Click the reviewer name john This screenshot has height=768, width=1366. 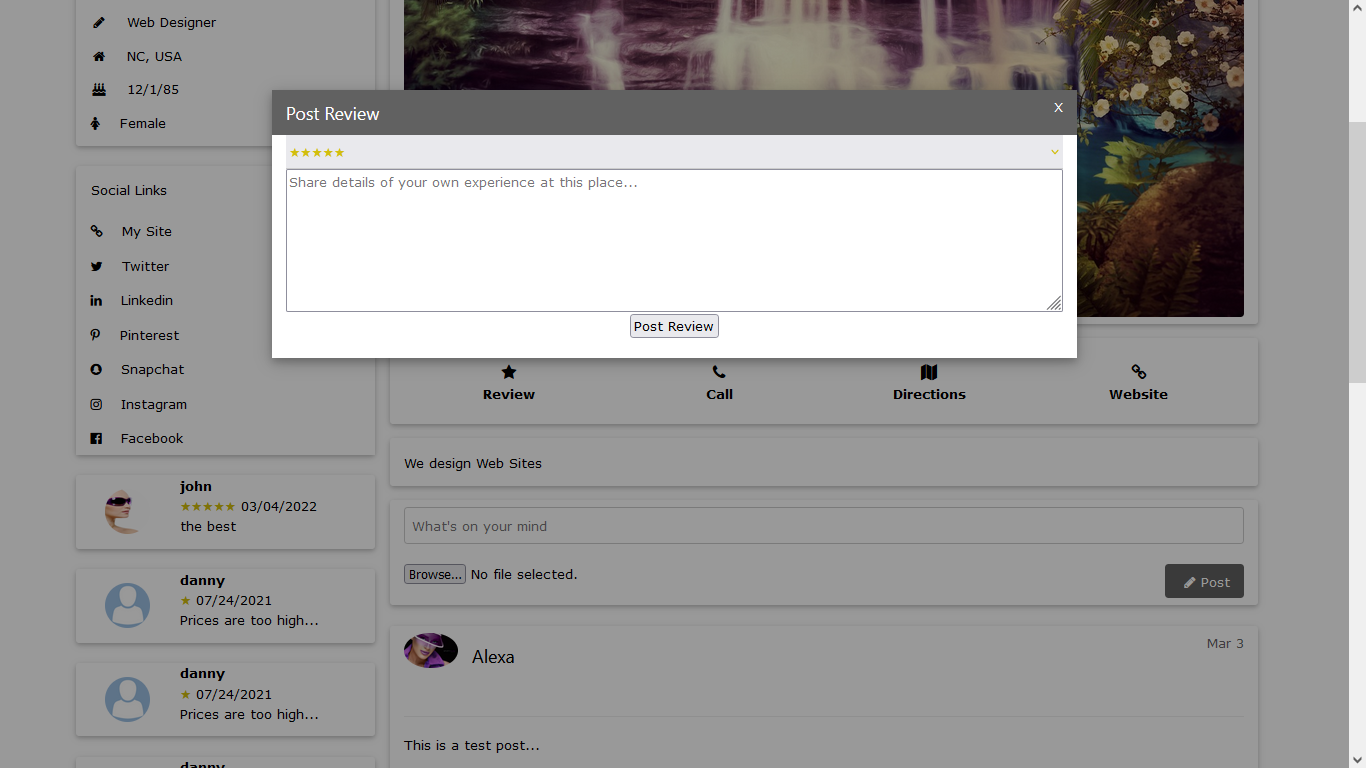pyautogui.click(x=196, y=486)
